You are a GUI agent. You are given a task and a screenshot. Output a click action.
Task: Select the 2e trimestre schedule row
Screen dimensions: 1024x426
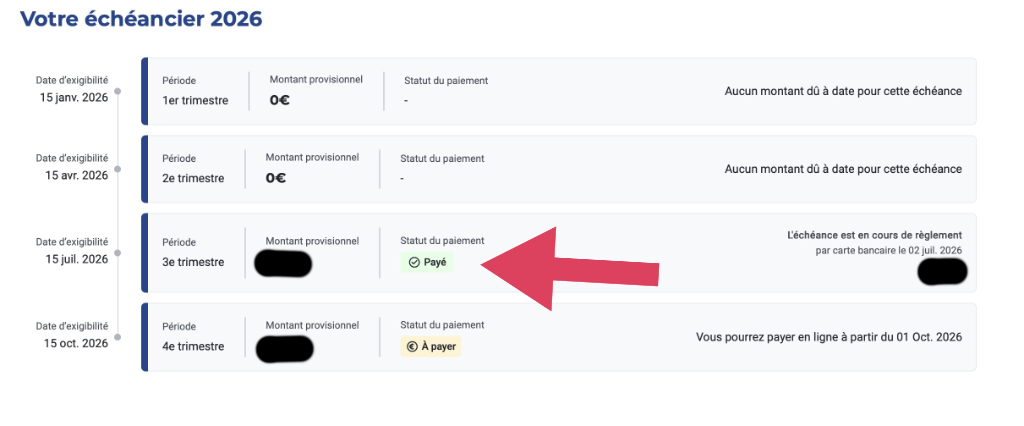coord(559,169)
